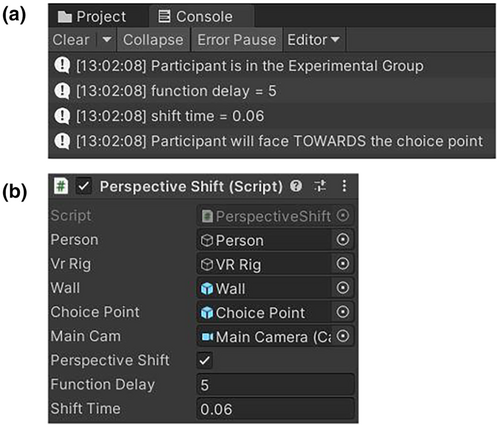Click object picker circle for Main Cam
Viewport: 500px width, 428px height.
point(343,336)
